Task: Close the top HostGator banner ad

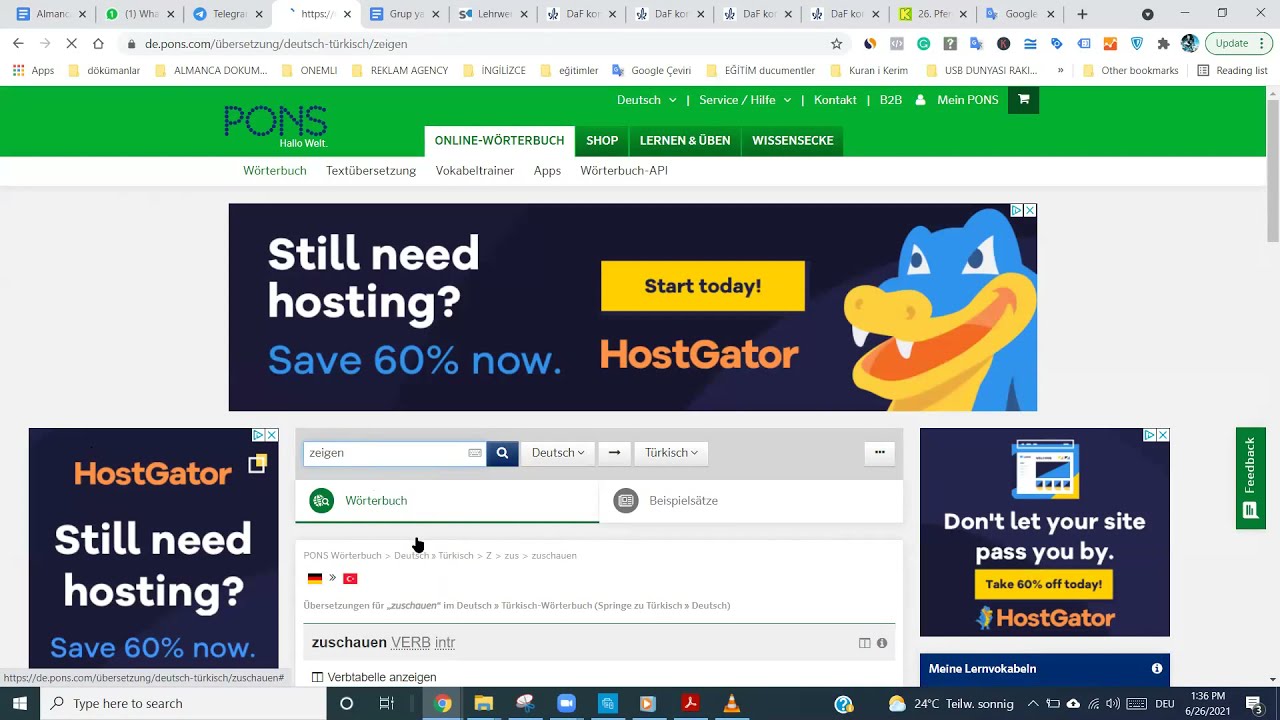Action: click(1030, 211)
